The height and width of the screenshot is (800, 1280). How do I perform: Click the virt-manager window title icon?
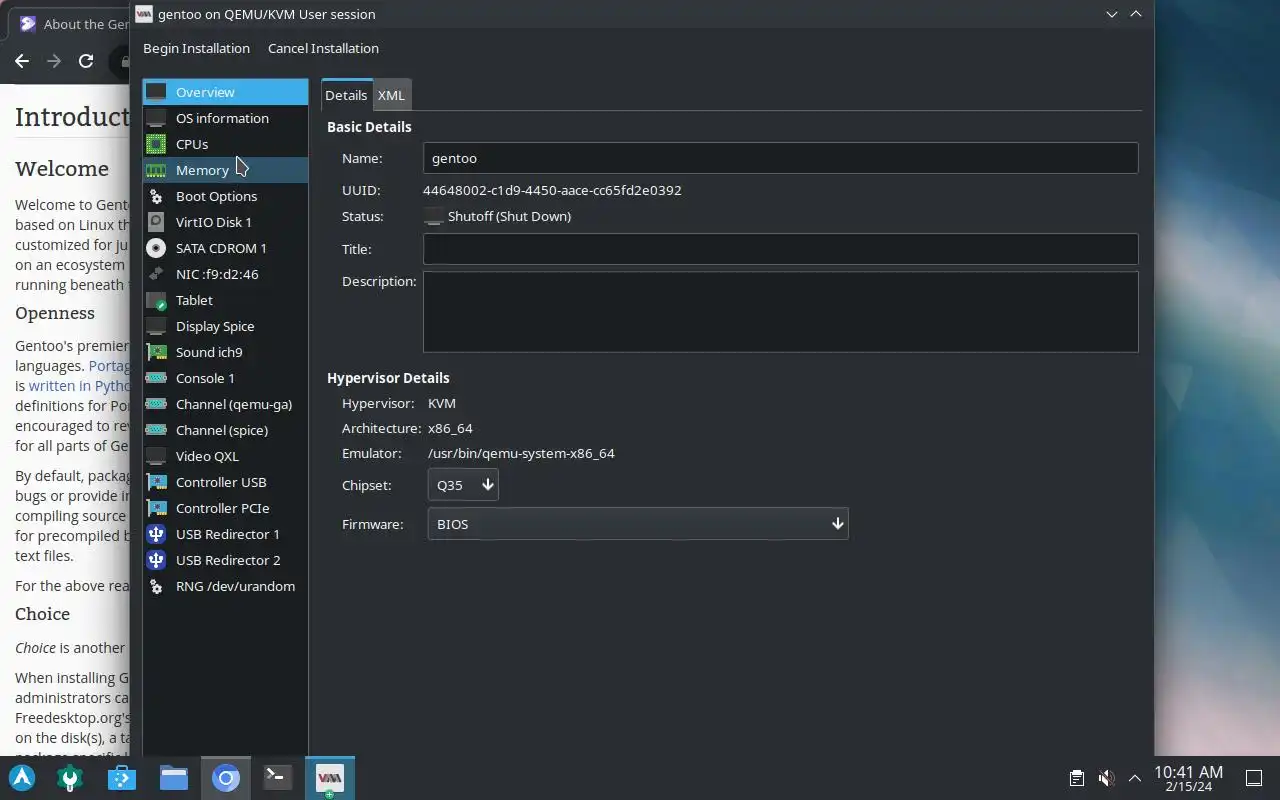pos(144,14)
